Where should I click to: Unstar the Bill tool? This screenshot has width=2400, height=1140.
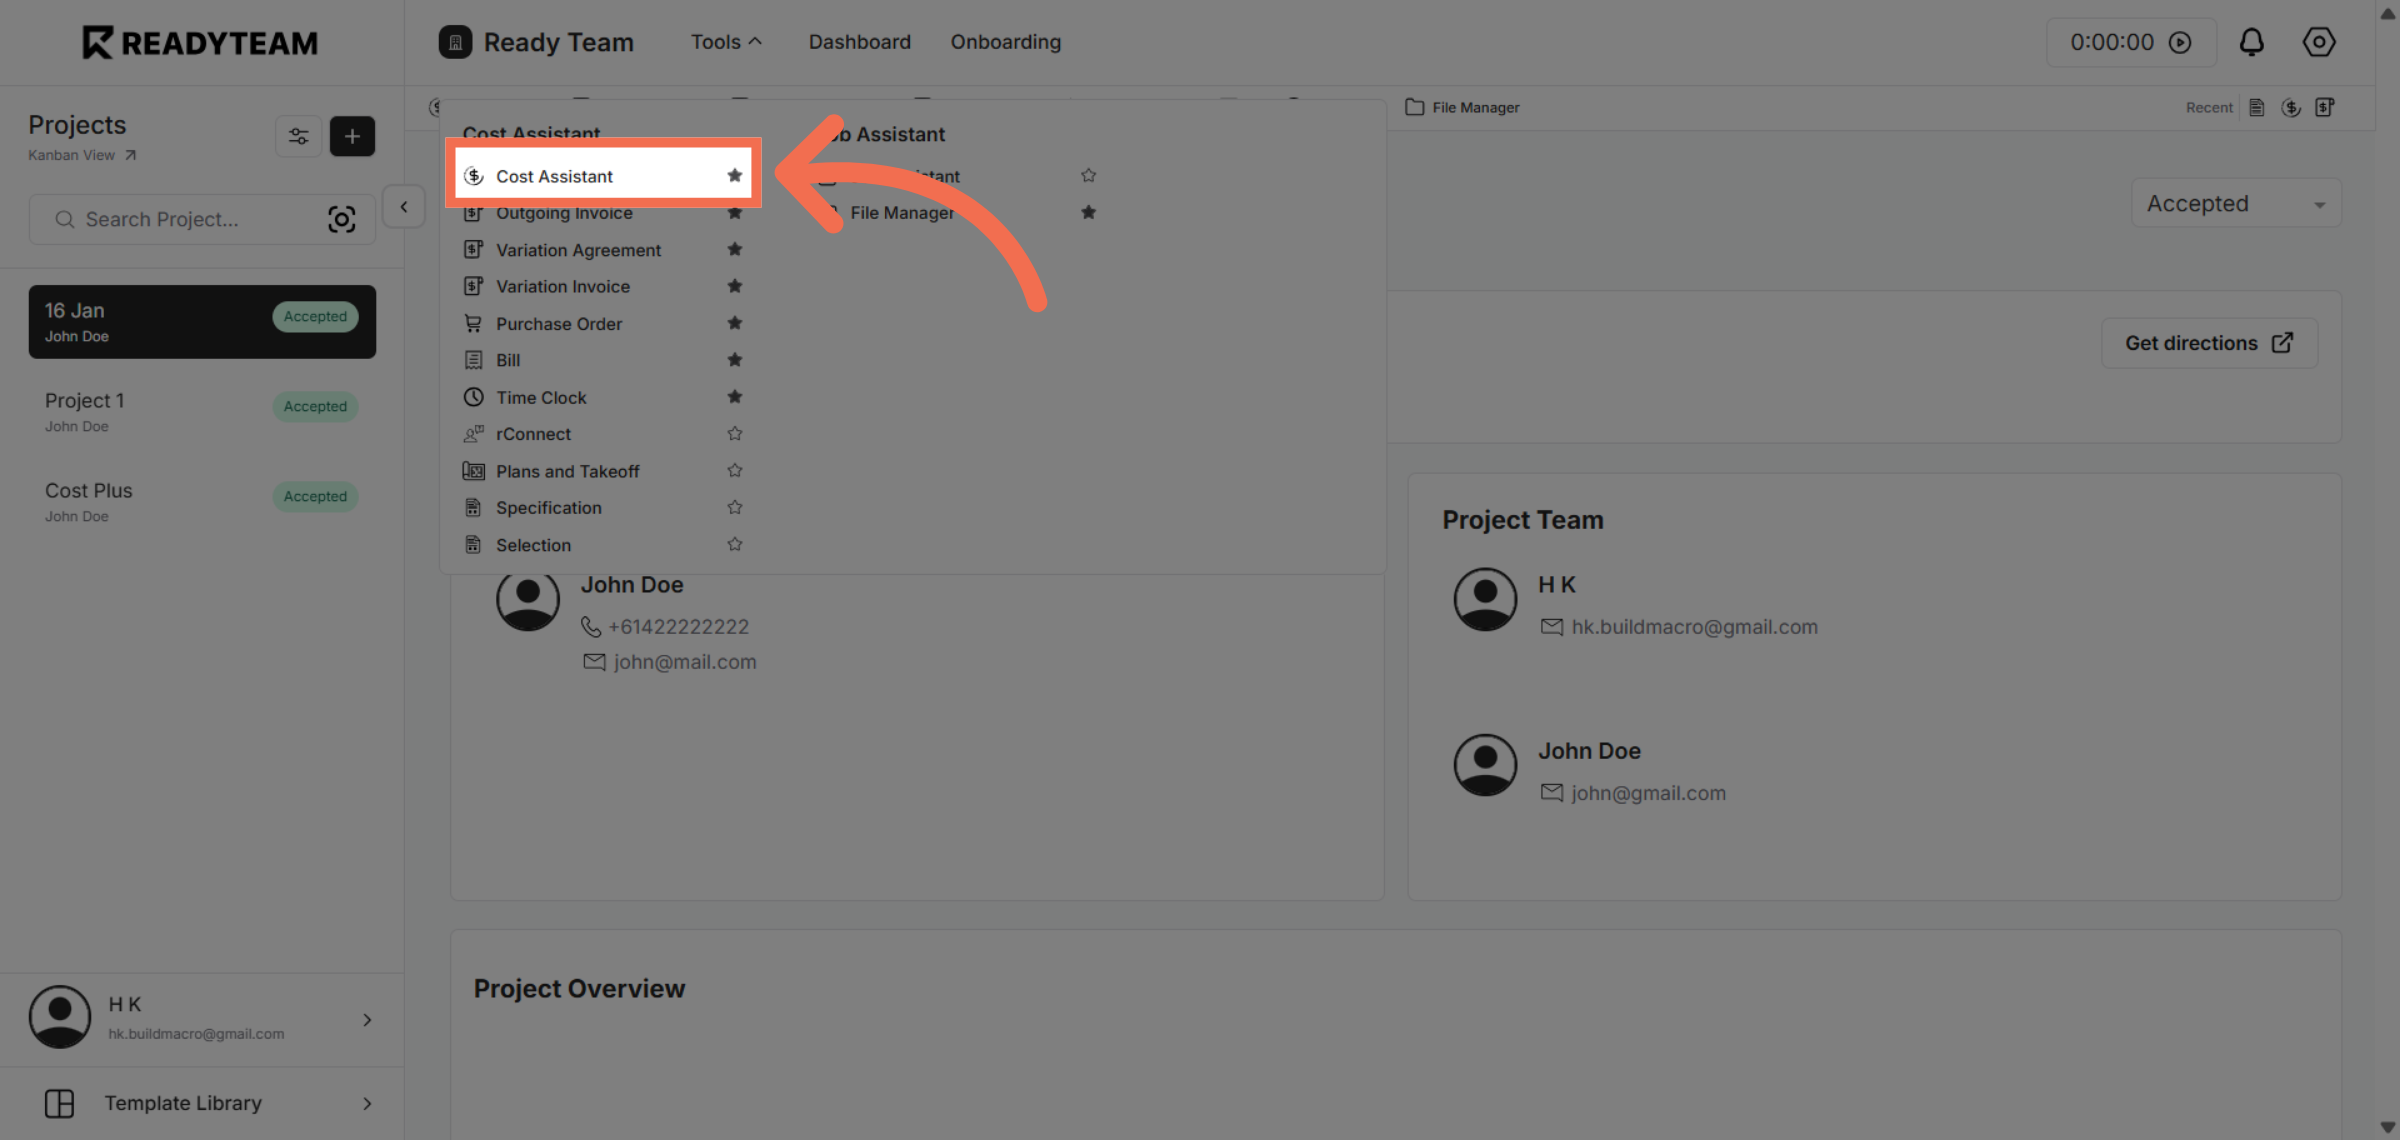click(735, 360)
